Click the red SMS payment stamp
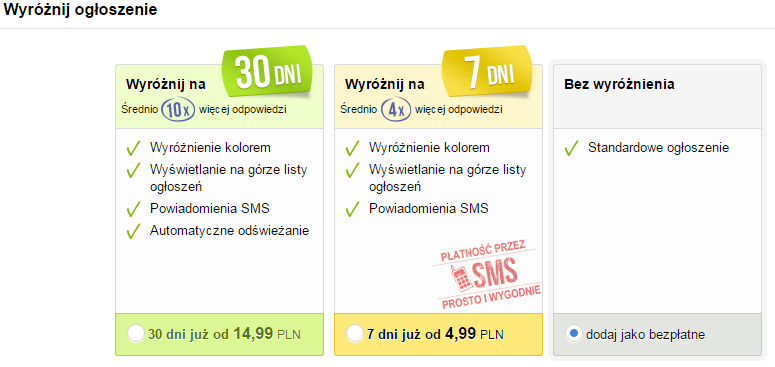Viewport: 775px width, 367px height. click(487, 275)
